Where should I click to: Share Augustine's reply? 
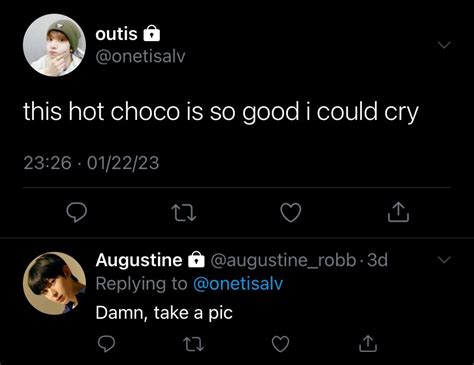coord(368,344)
